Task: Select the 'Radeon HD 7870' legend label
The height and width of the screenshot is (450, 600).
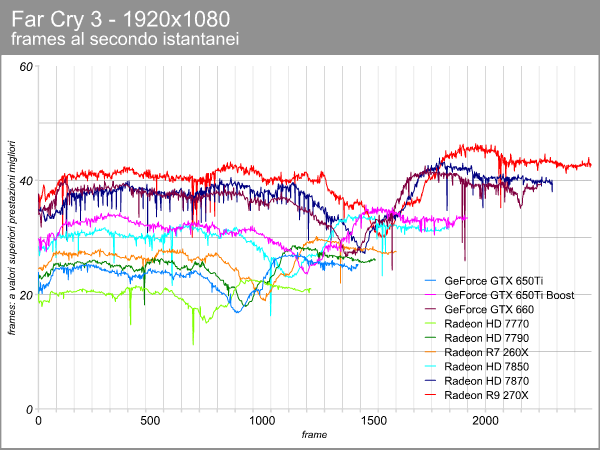Action: (x=486, y=381)
